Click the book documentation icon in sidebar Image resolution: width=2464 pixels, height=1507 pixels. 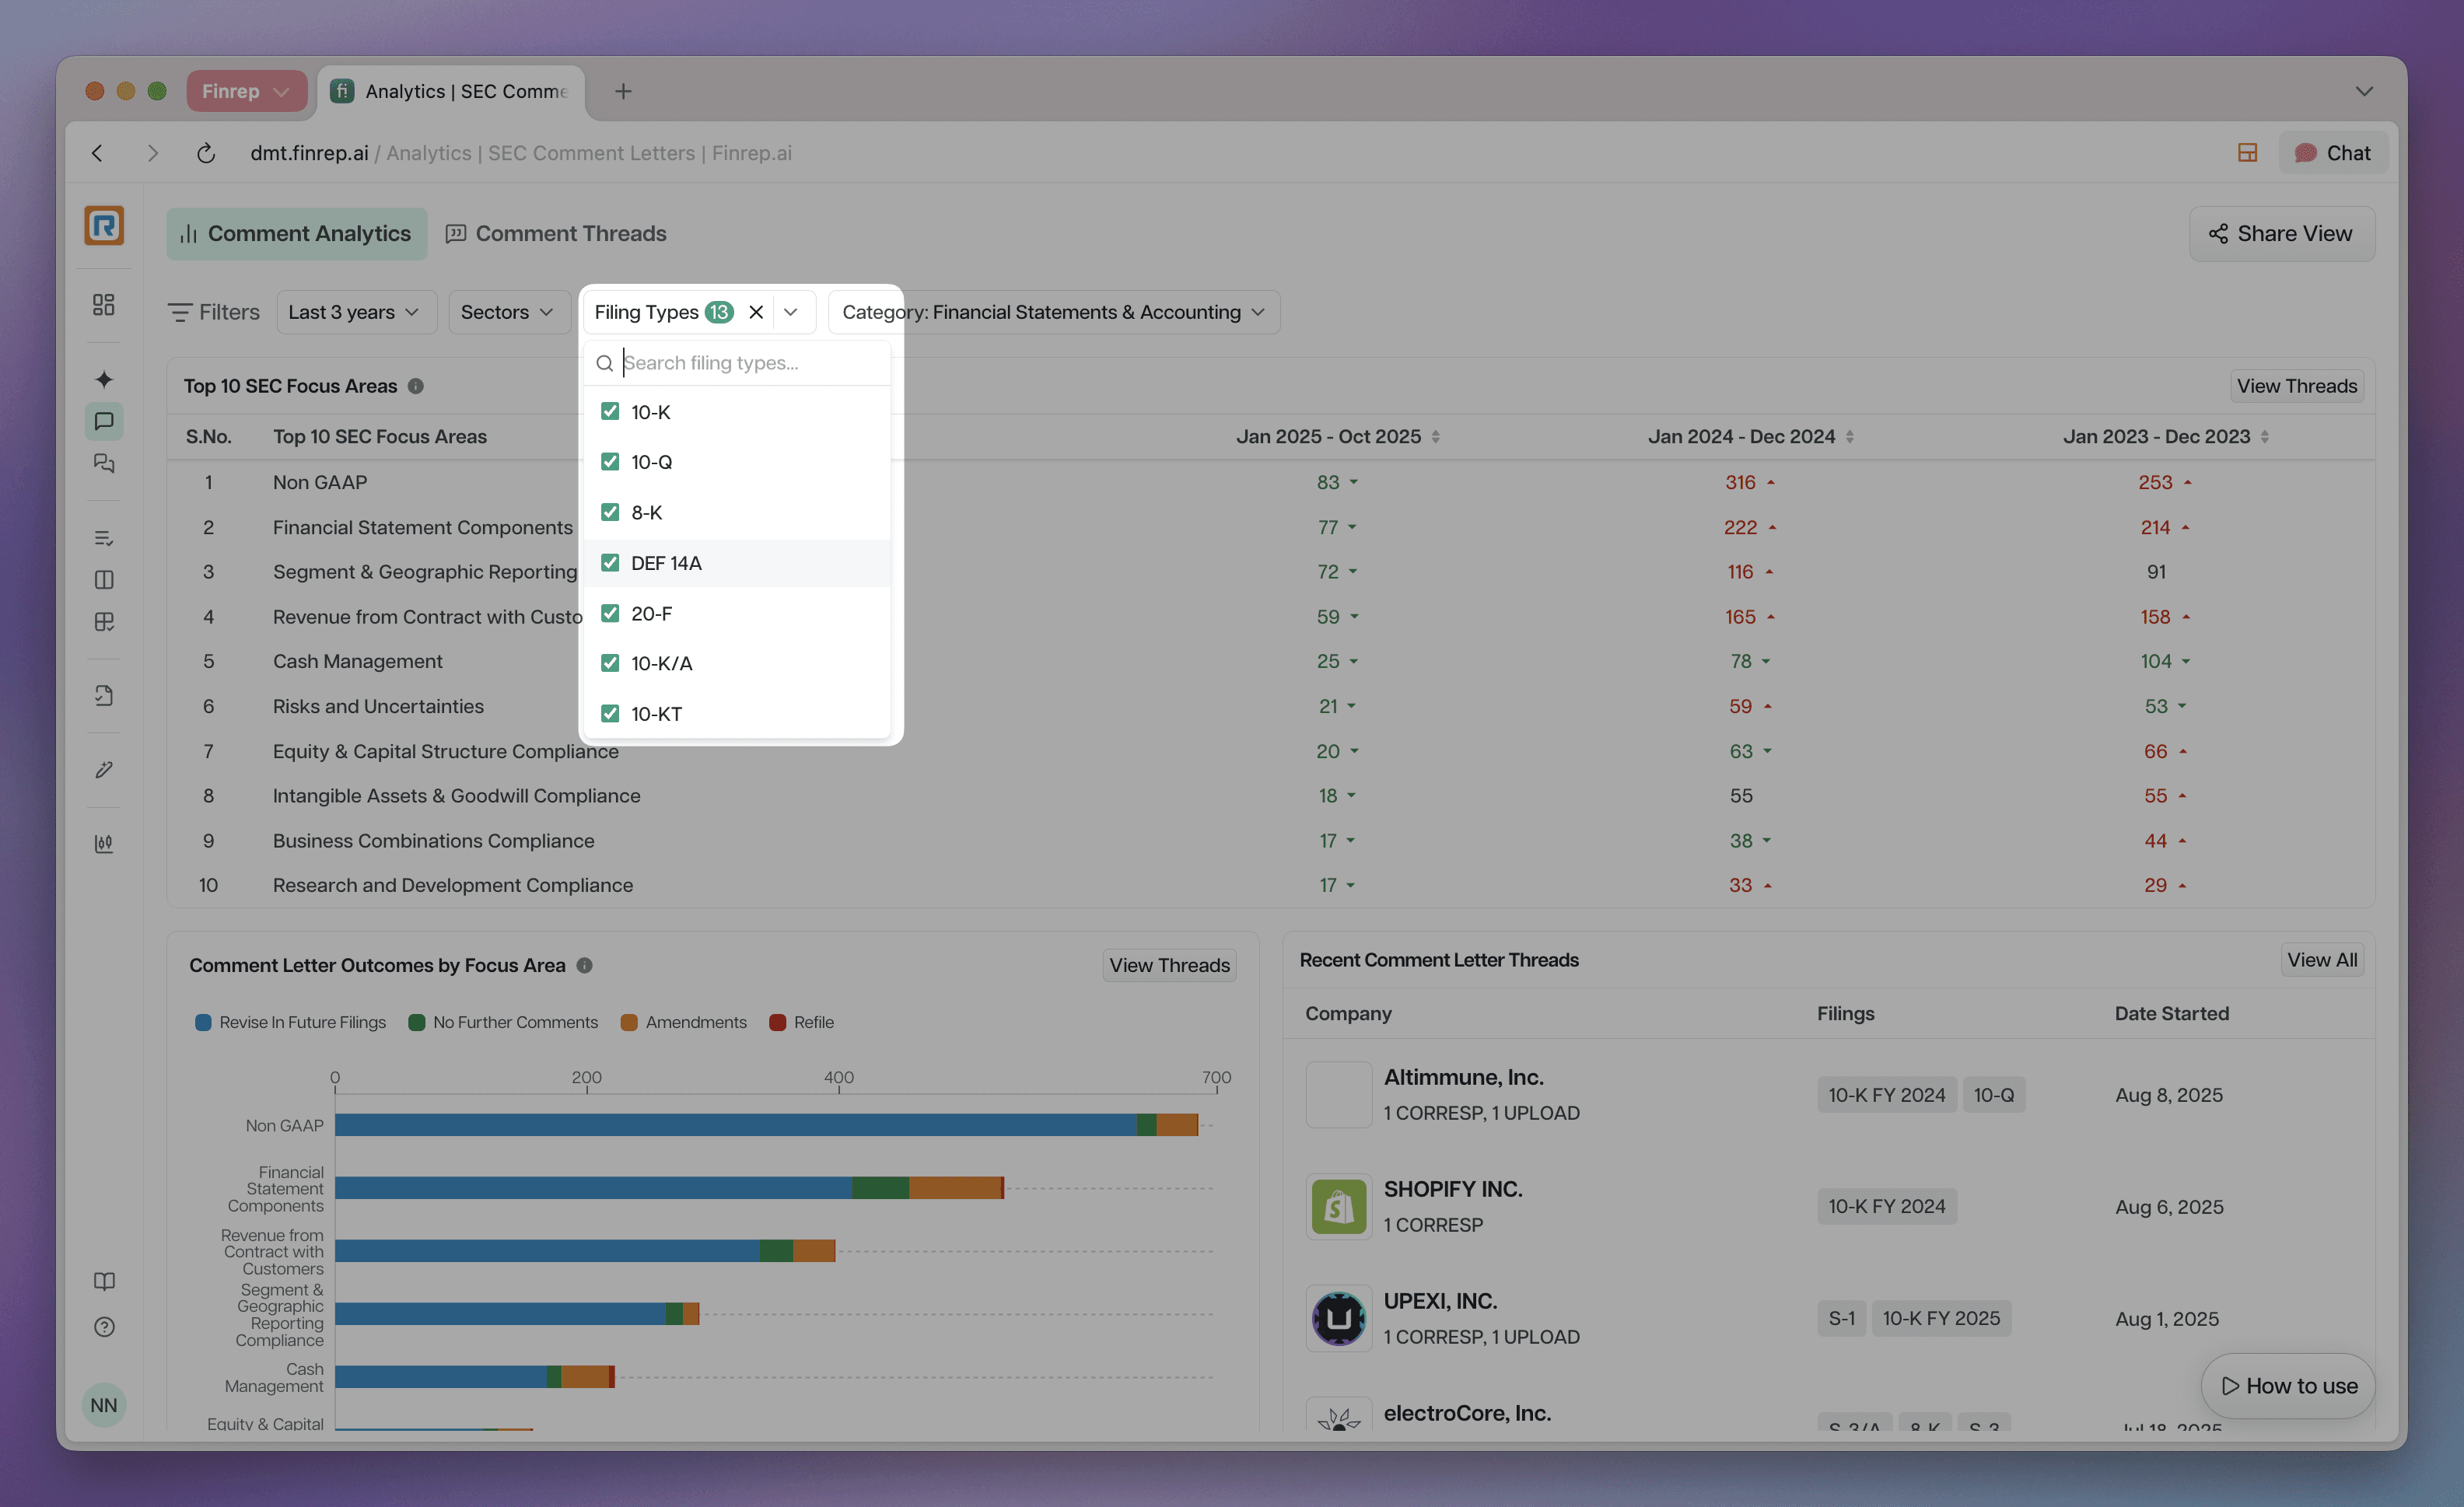tap(104, 1281)
